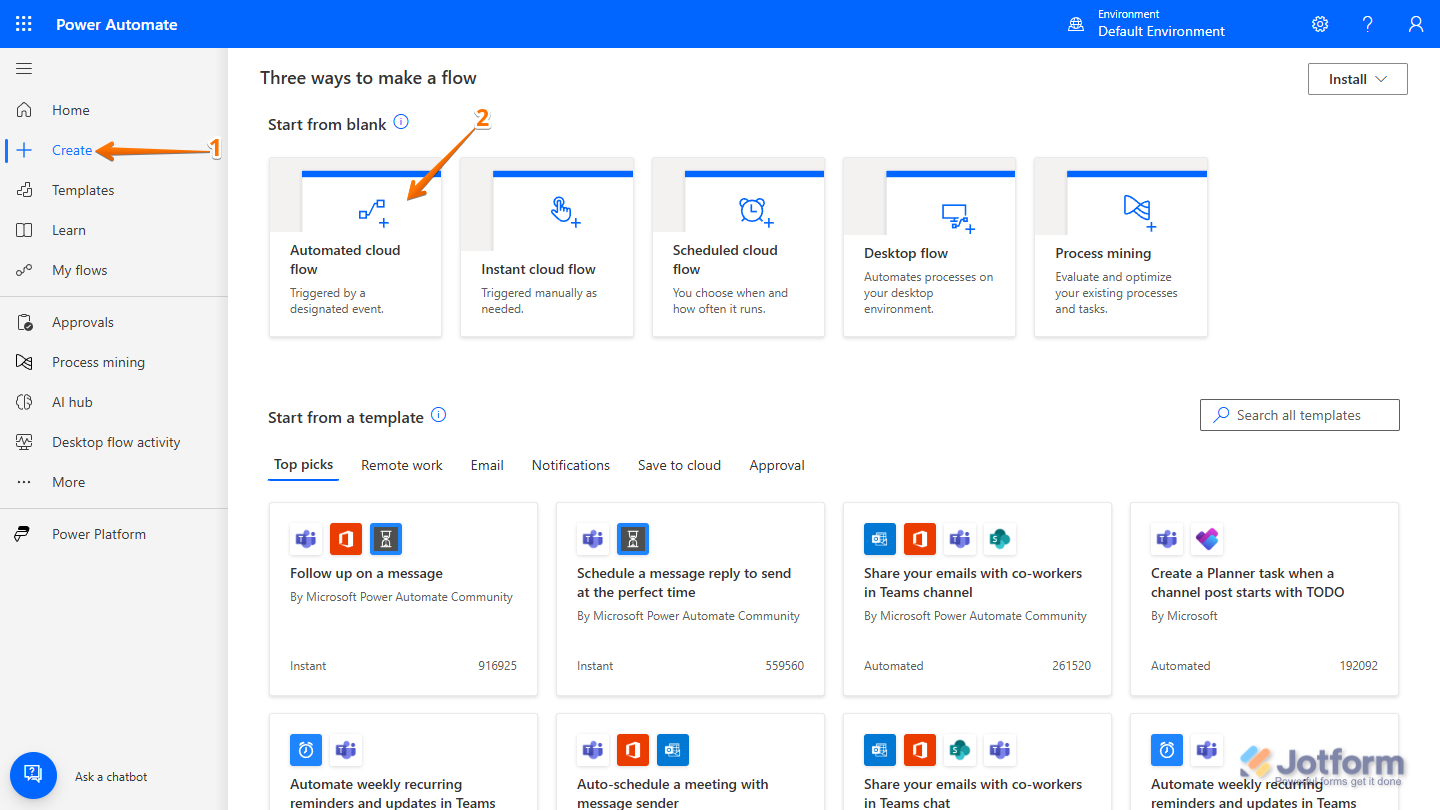Select the Approvals icon in the sidebar

click(24, 321)
